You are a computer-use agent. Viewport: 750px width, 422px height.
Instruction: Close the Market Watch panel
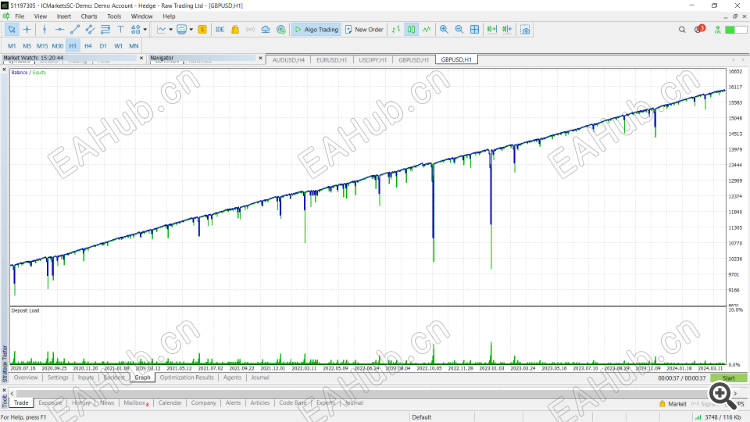[x=141, y=58]
